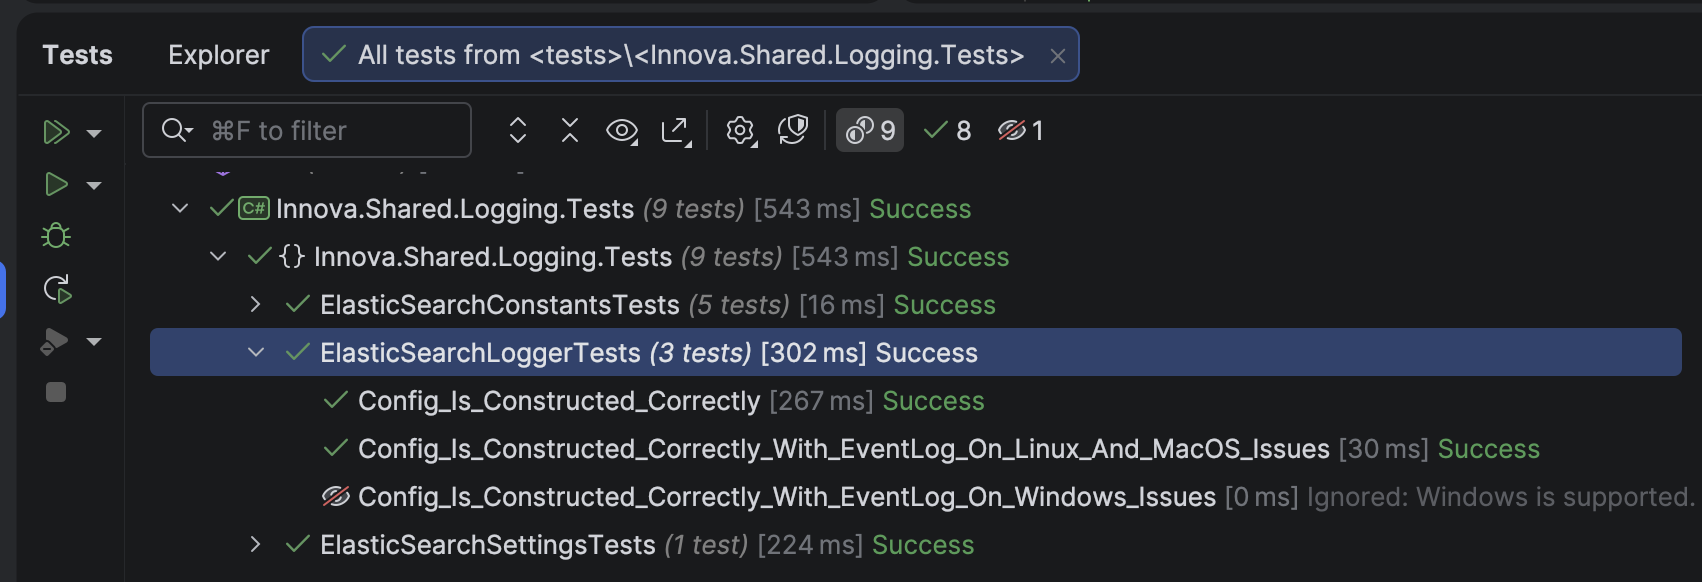Click "Ignored: Windows is supported." text
1702x582 pixels.
coord(1501,497)
